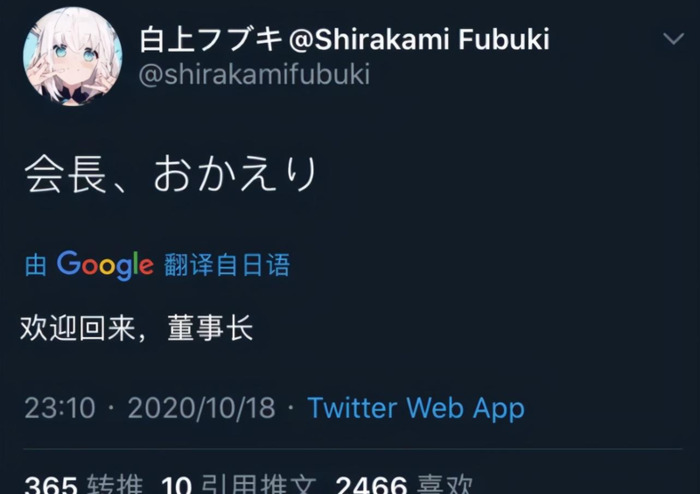Open Shirakami Fubuki's profile avatar
The width and height of the screenshot is (700, 494).
coord(72,56)
